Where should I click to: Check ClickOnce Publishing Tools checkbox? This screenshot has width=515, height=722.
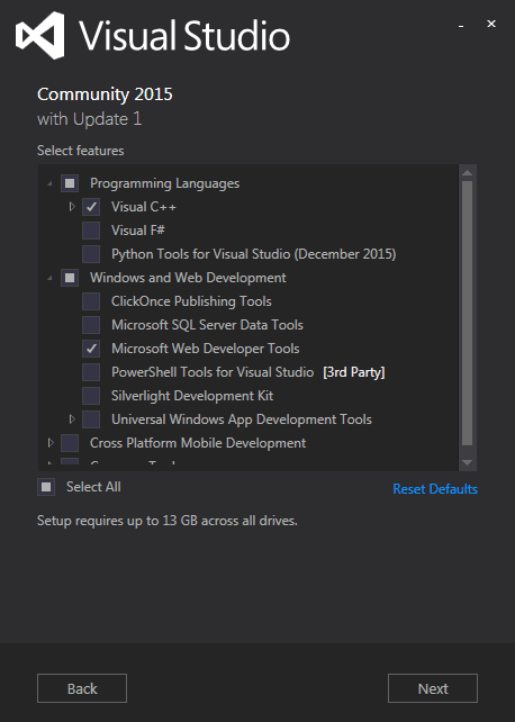[91, 301]
